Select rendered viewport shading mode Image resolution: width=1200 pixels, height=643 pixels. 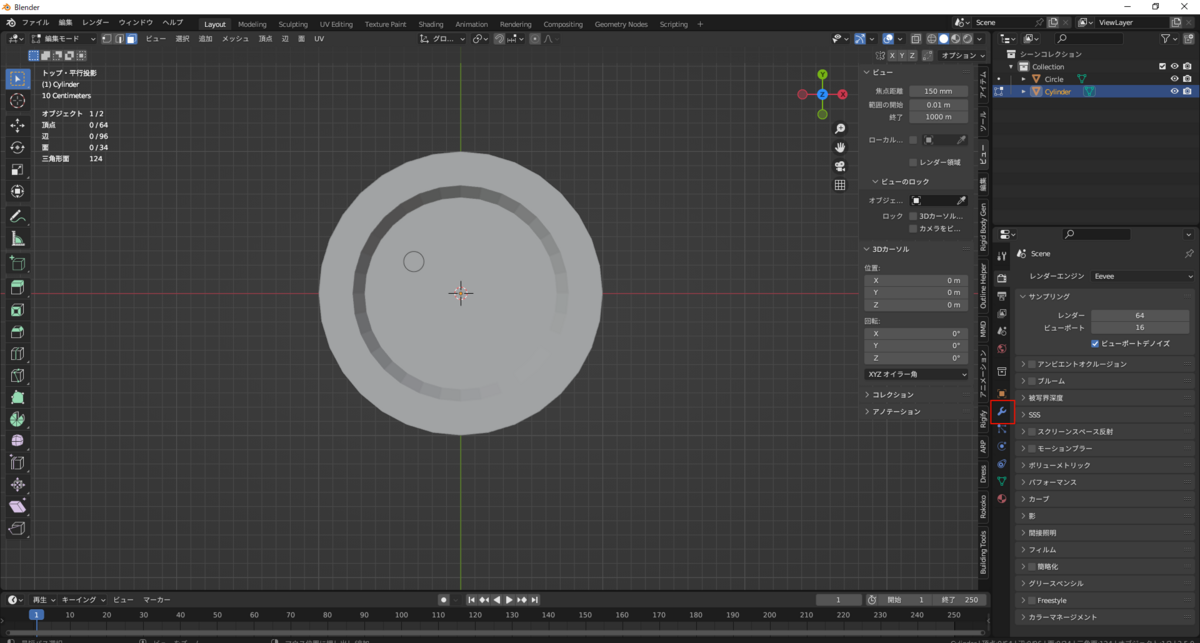coord(968,38)
